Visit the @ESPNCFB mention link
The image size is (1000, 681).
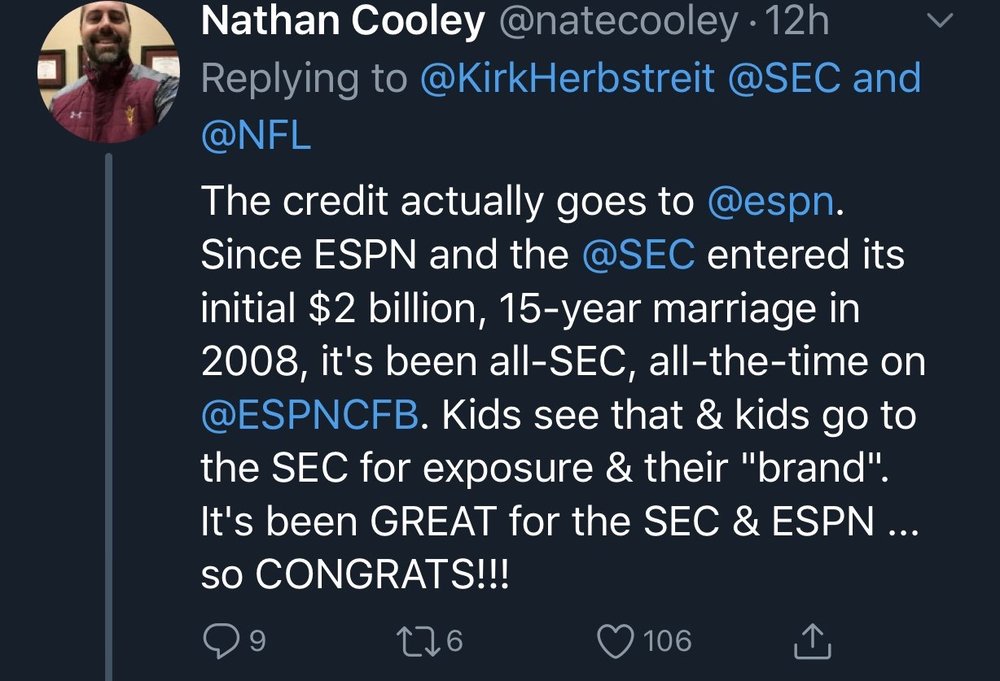pos(309,415)
